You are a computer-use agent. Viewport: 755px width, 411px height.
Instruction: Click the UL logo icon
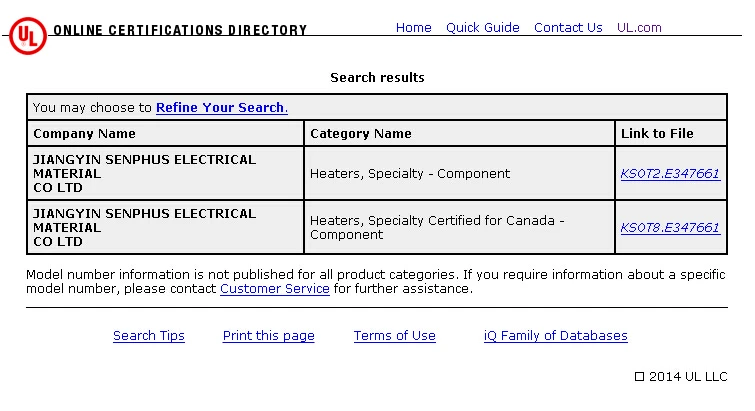click(x=27, y=35)
